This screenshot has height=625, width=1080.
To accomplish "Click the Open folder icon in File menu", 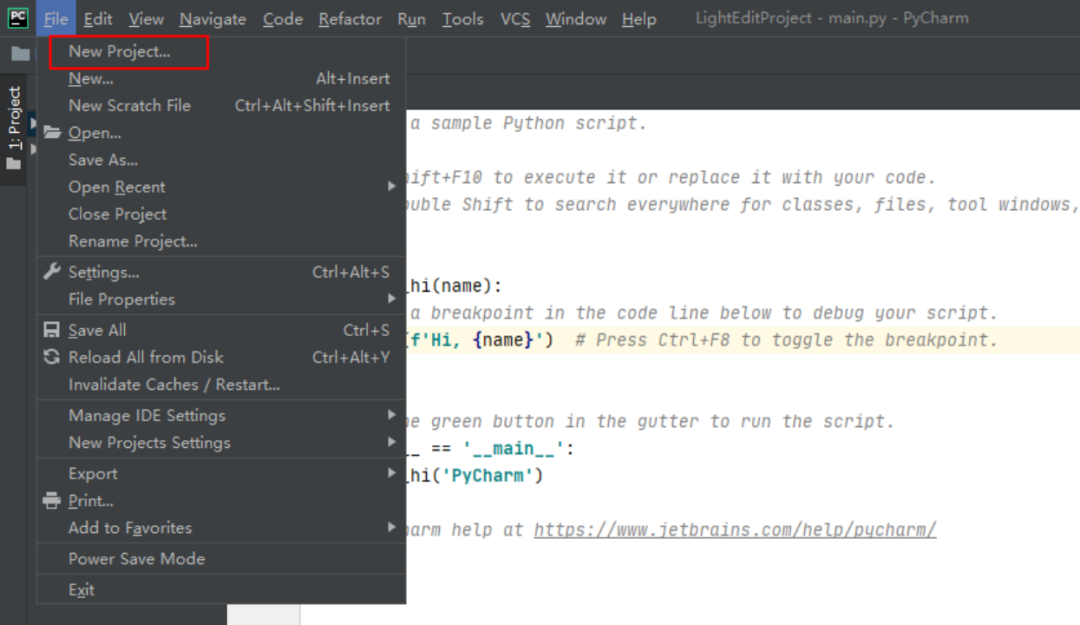I will point(52,132).
